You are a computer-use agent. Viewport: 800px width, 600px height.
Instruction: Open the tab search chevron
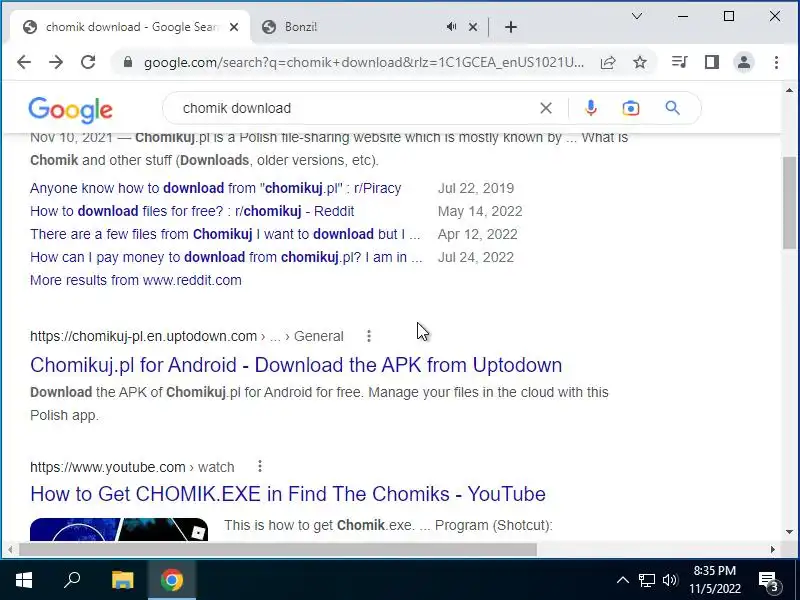[637, 16]
